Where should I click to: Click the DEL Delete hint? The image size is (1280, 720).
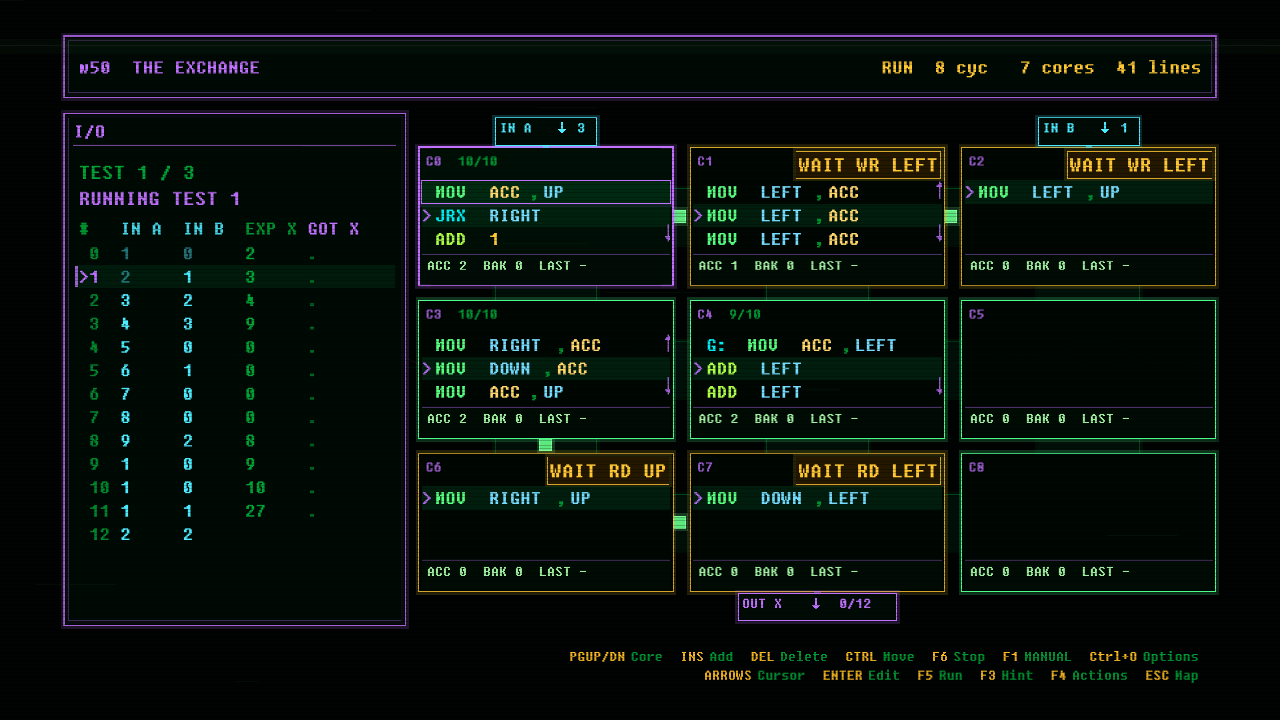pos(789,657)
